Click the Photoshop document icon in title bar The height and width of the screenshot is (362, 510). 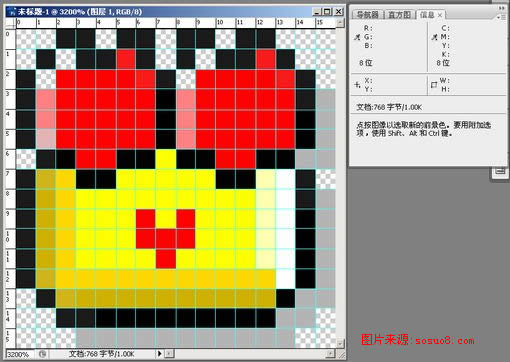click(12, 12)
